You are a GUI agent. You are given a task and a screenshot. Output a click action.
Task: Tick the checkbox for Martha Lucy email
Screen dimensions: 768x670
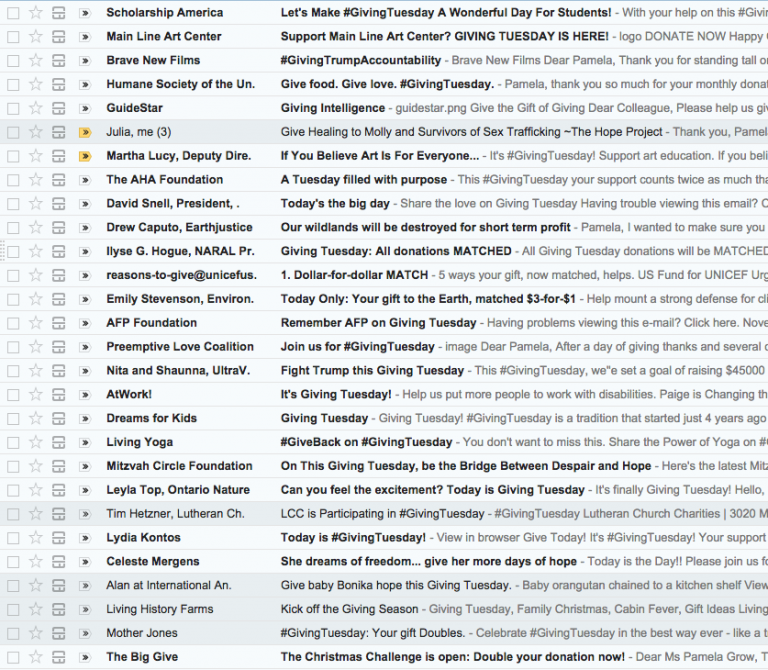pyautogui.click(x=13, y=156)
